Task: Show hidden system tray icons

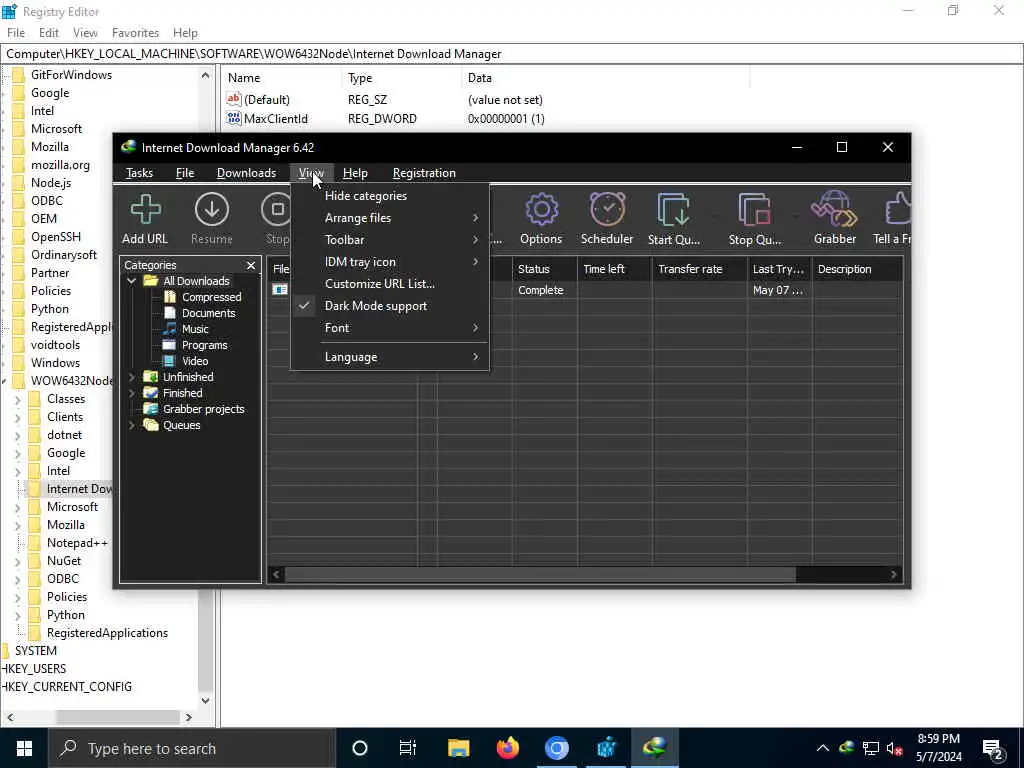Action: pyautogui.click(x=823, y=748)
